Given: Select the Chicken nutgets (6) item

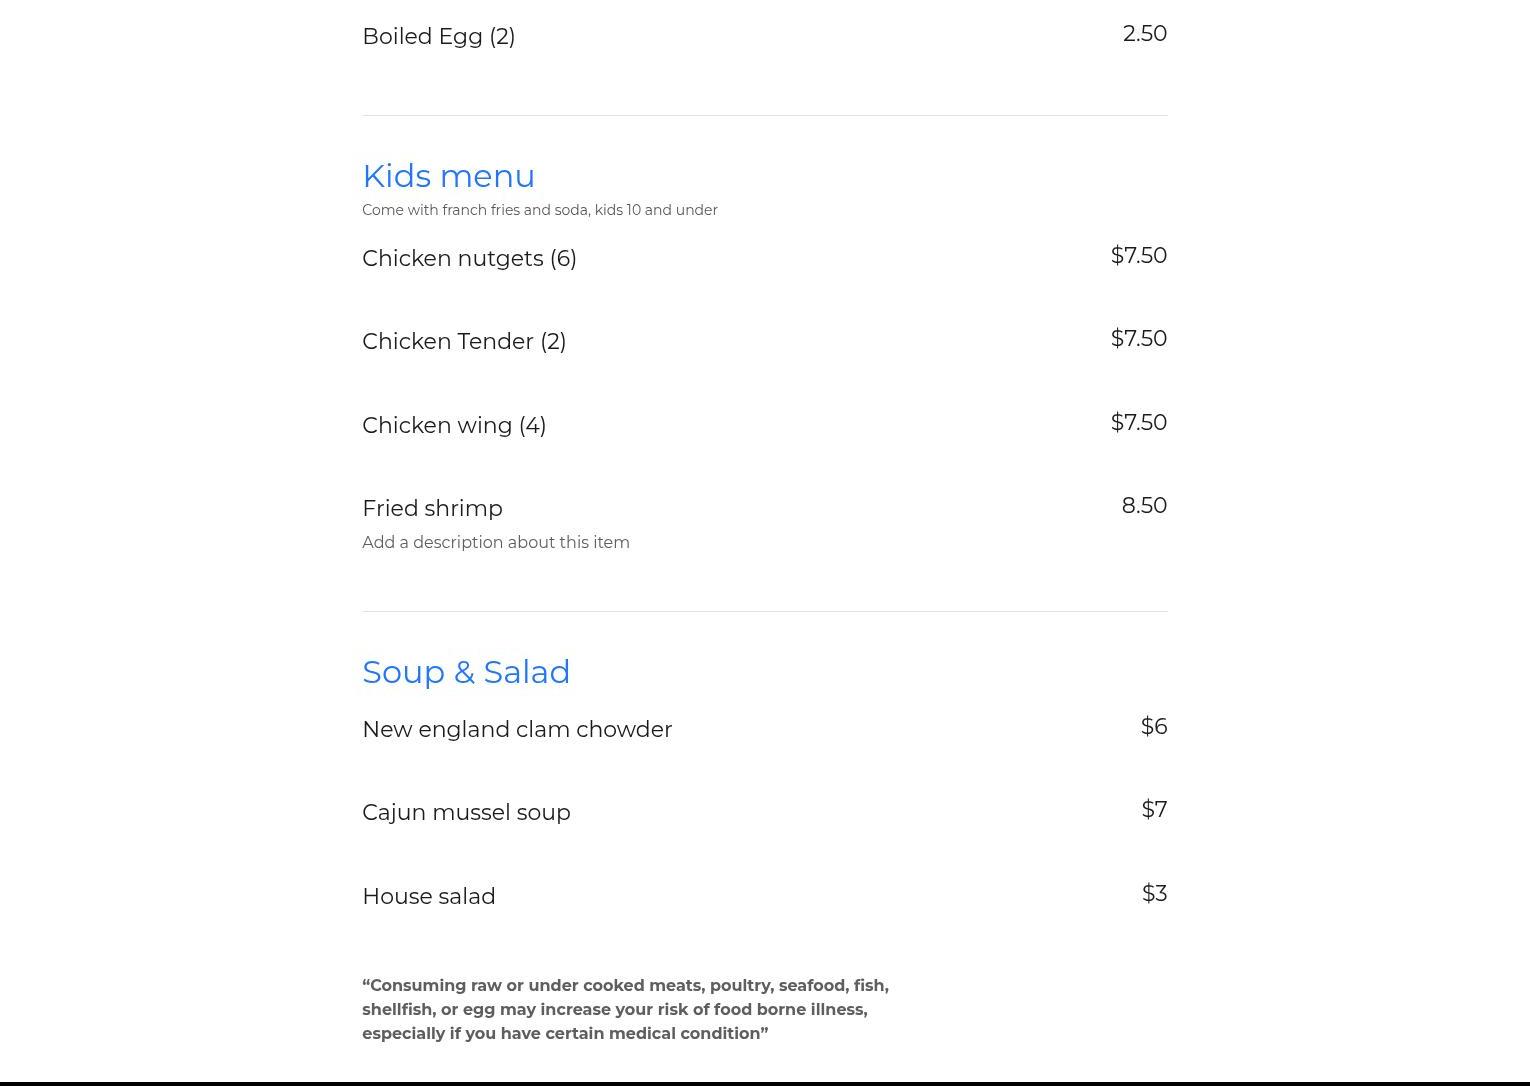Looking at the screenshot, I should (x=469, y=259).
